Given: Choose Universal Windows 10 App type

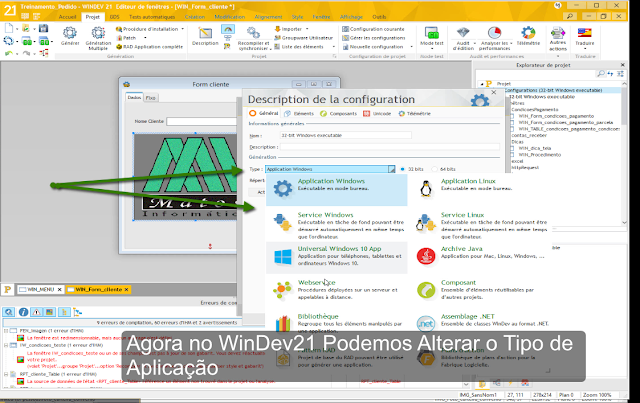Looking at the screenshot, I should coord(336,257).
